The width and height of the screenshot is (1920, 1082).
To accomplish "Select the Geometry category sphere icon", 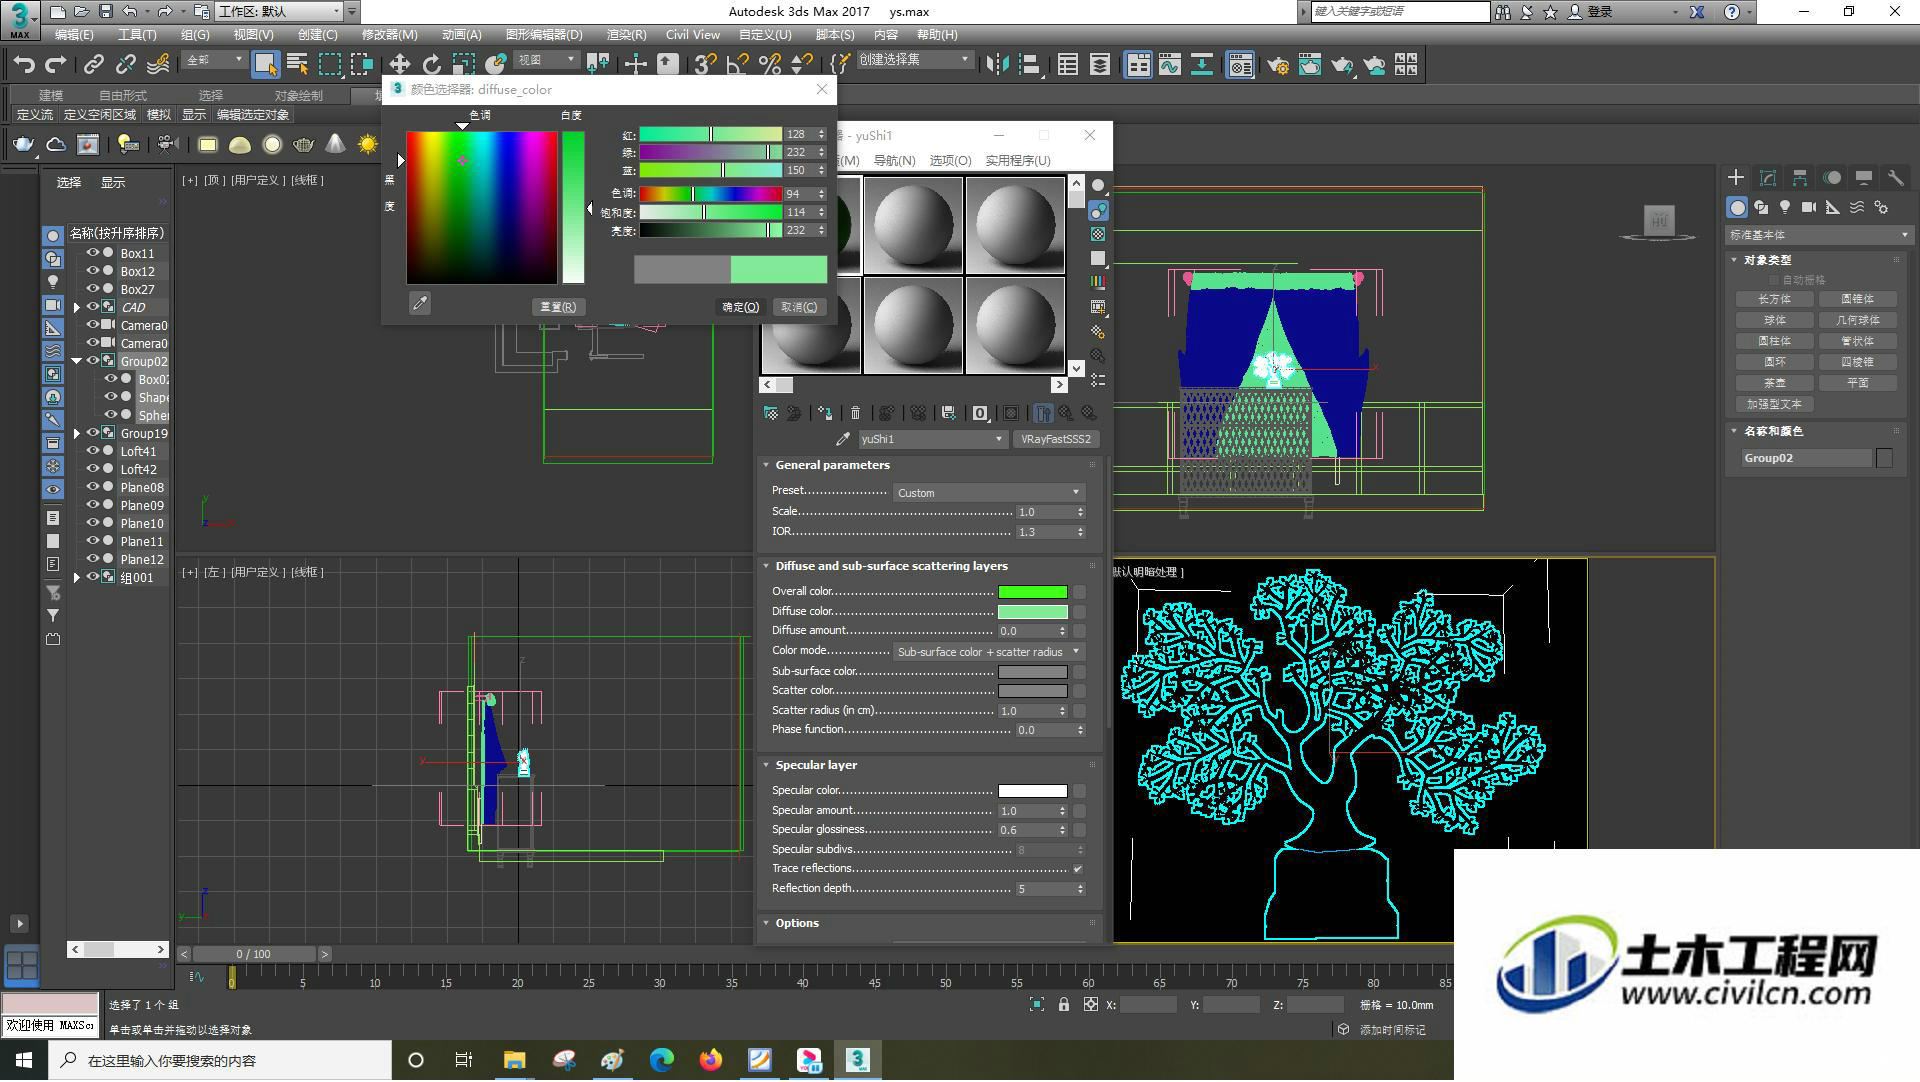I will pyautogui.click(x=1737, y=207).
